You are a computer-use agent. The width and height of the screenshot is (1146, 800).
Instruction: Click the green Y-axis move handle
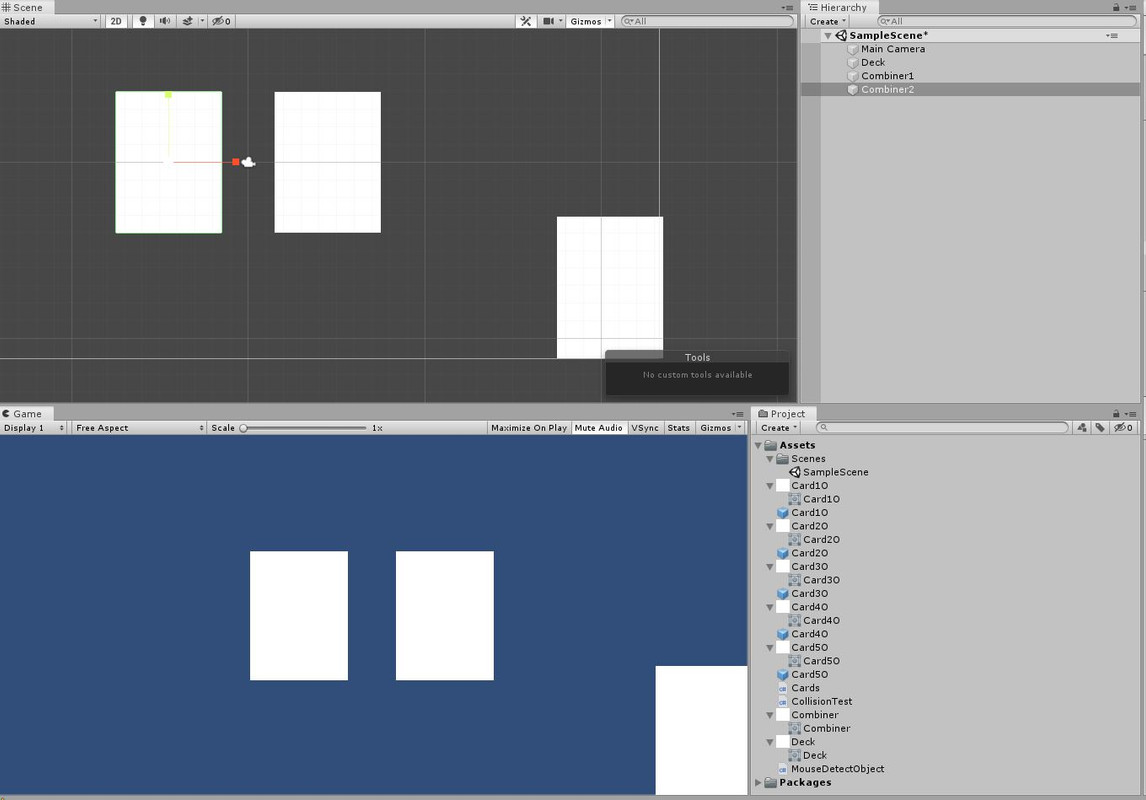point(168,95)
